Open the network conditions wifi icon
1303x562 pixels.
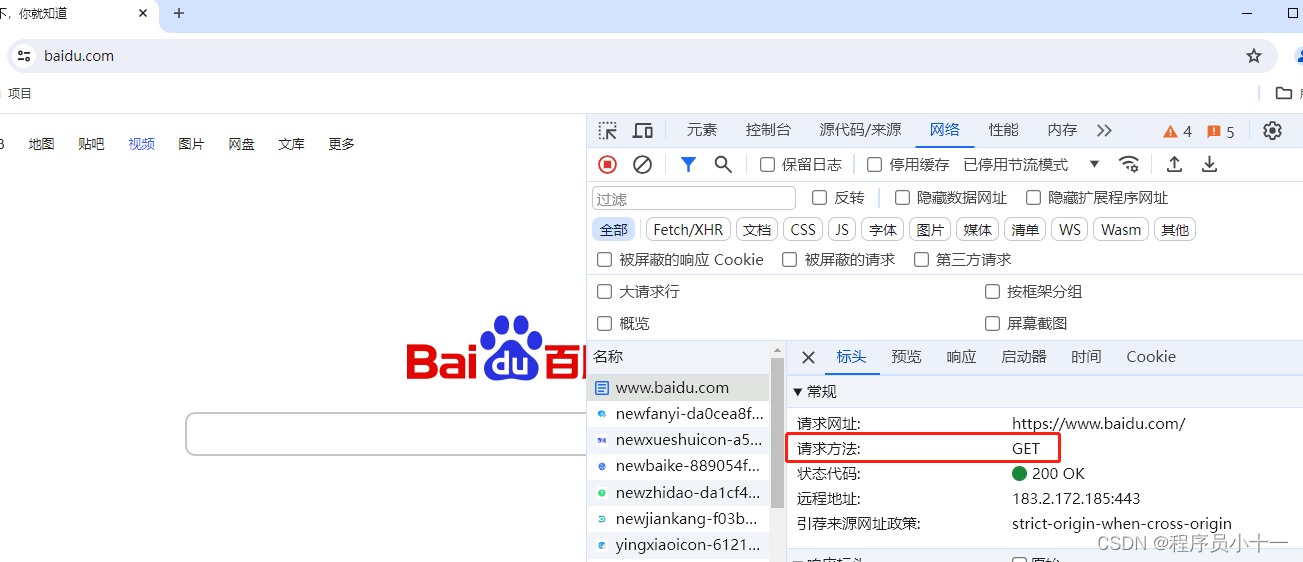(x=1129, y=164)
